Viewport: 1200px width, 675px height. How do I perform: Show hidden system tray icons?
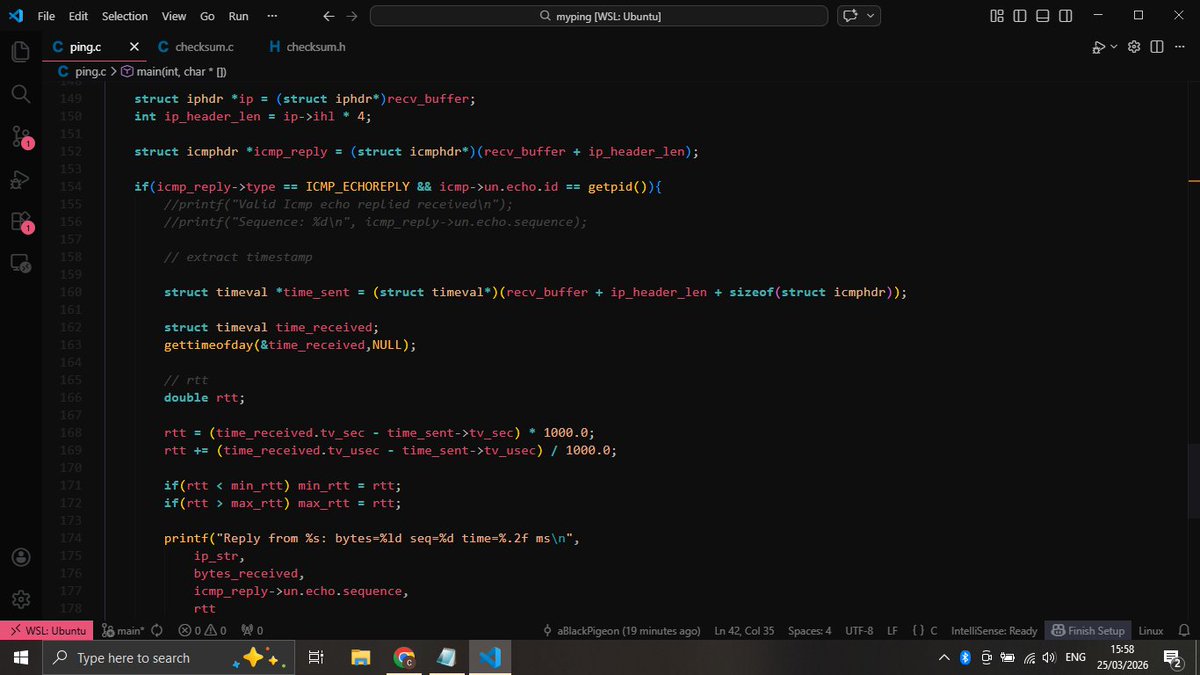click(944, 658)
